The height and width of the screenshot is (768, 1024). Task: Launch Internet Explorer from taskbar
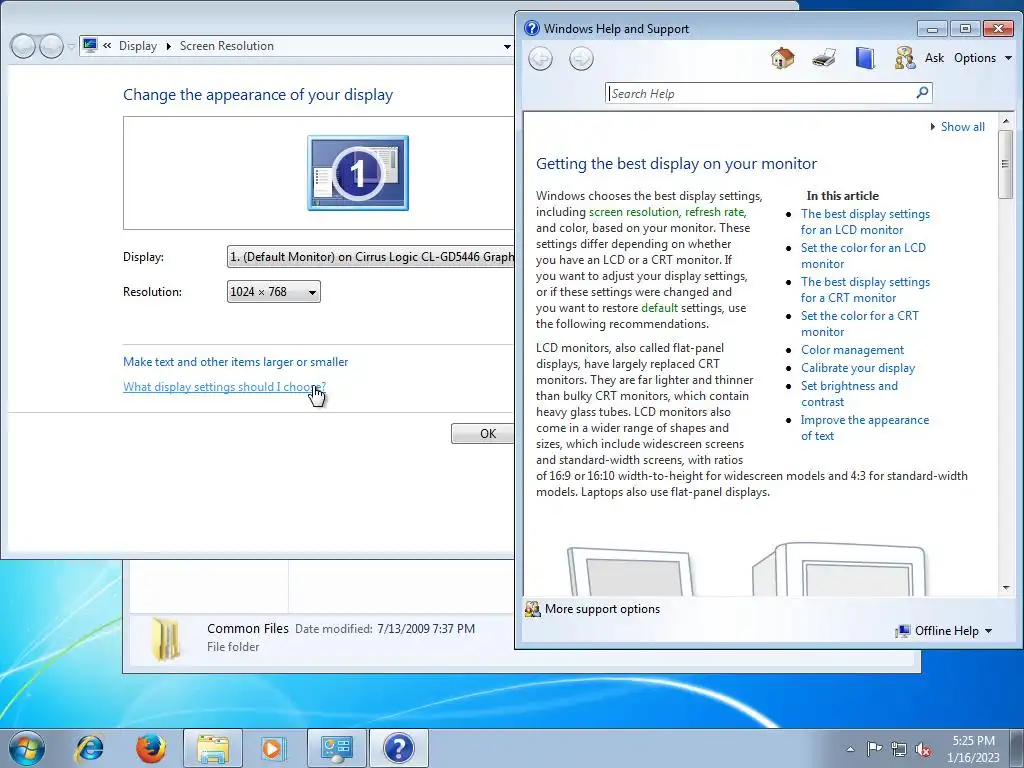pyautogui.click(x=89, y=748)
